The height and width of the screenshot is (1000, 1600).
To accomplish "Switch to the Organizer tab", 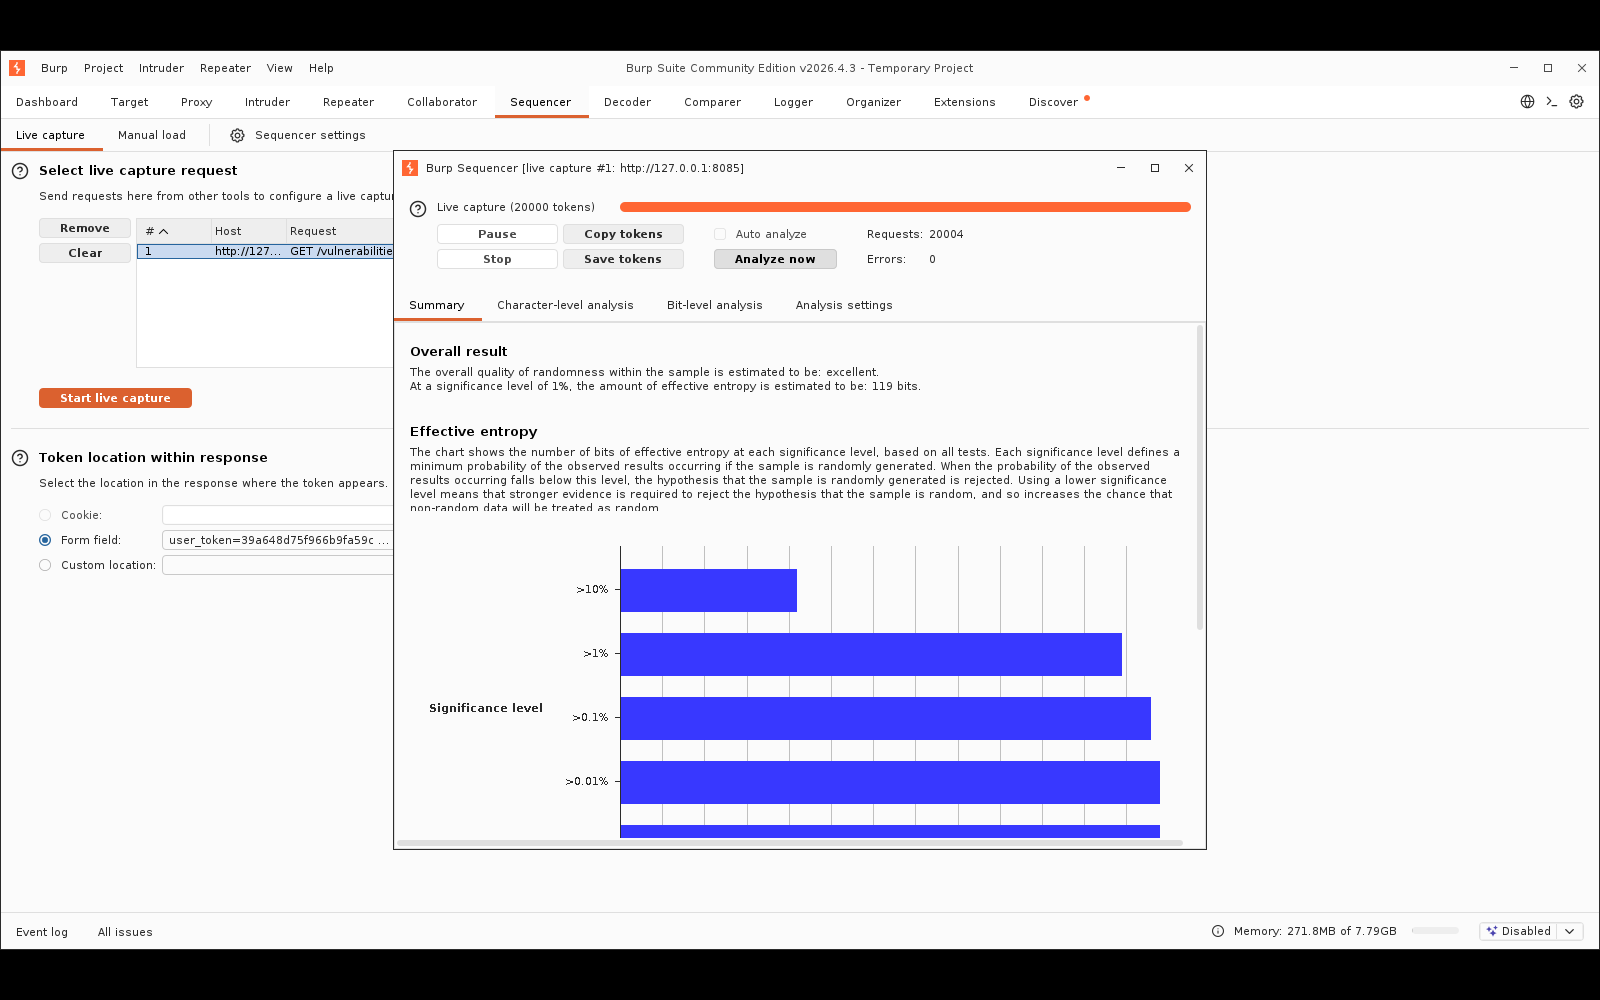I will click(x=873, y=102).
